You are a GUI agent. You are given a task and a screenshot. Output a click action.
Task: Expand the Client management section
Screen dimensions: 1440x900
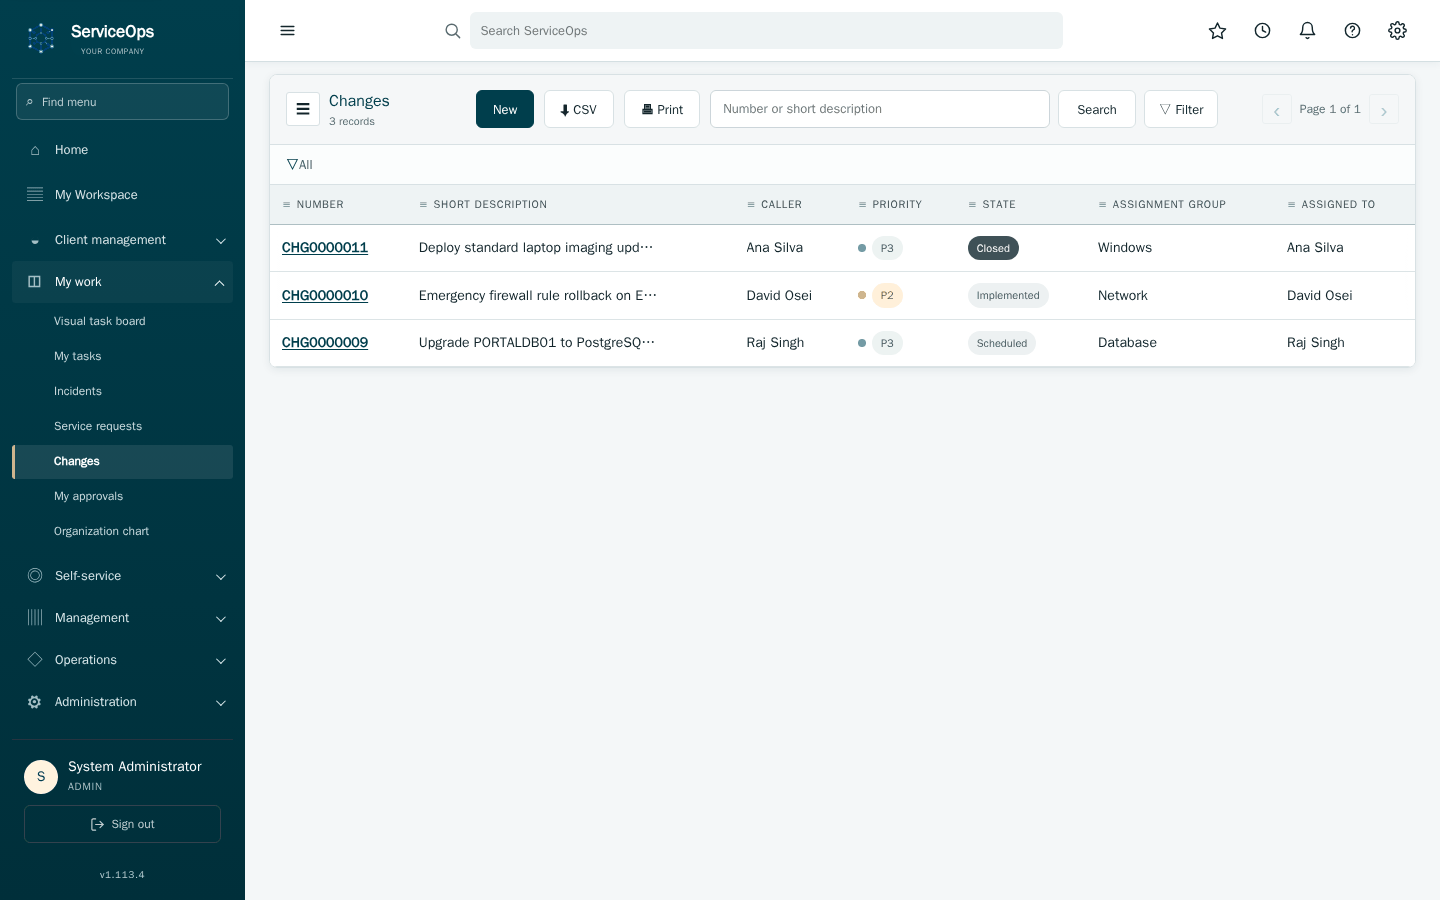(x=122, y=240)
